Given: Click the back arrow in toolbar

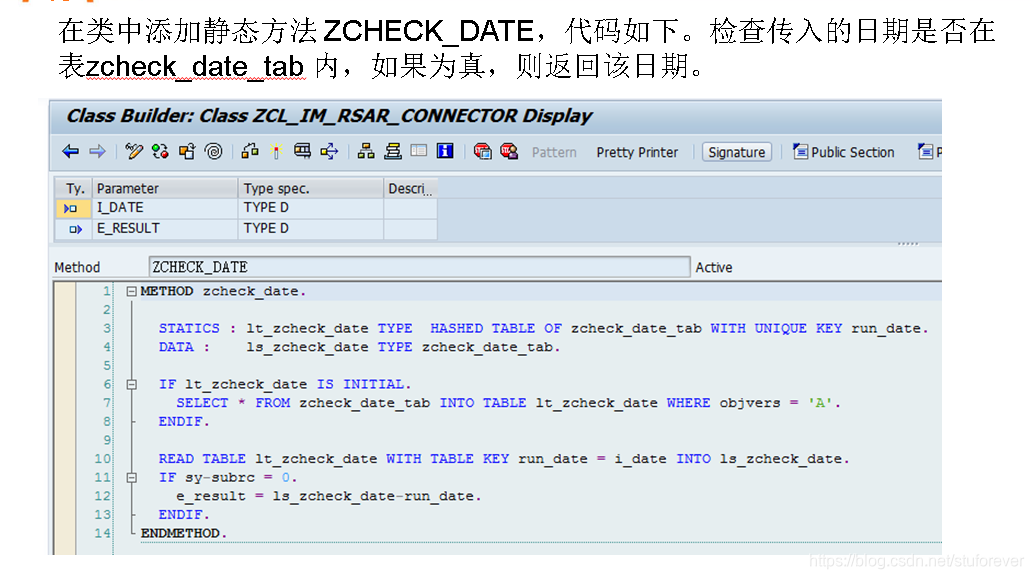Looking at the screenshot, I should pyautogui.click(x=71, y=152).
